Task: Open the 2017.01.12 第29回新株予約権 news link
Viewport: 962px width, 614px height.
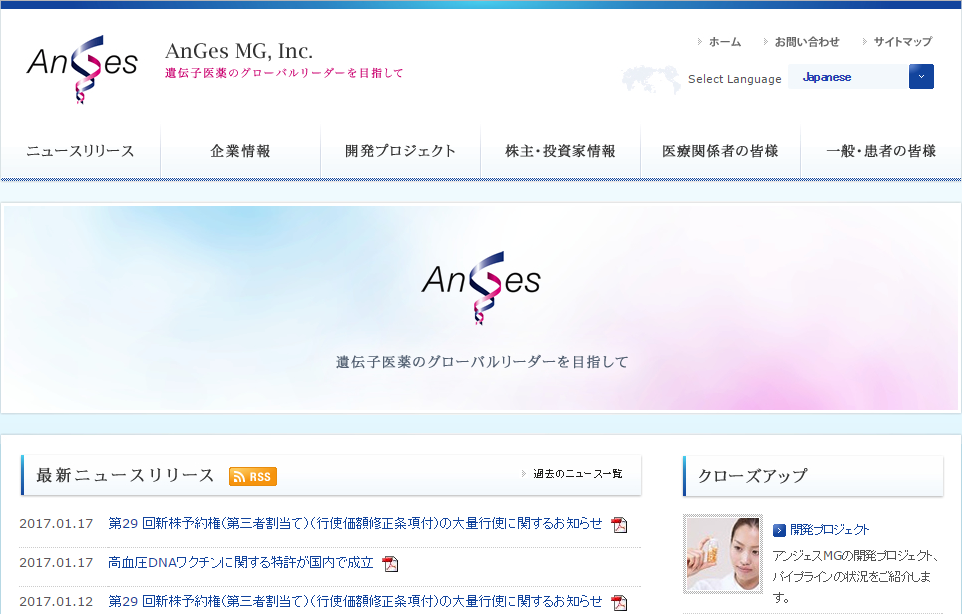Action: pyautogui.click(x=355, y=602)
